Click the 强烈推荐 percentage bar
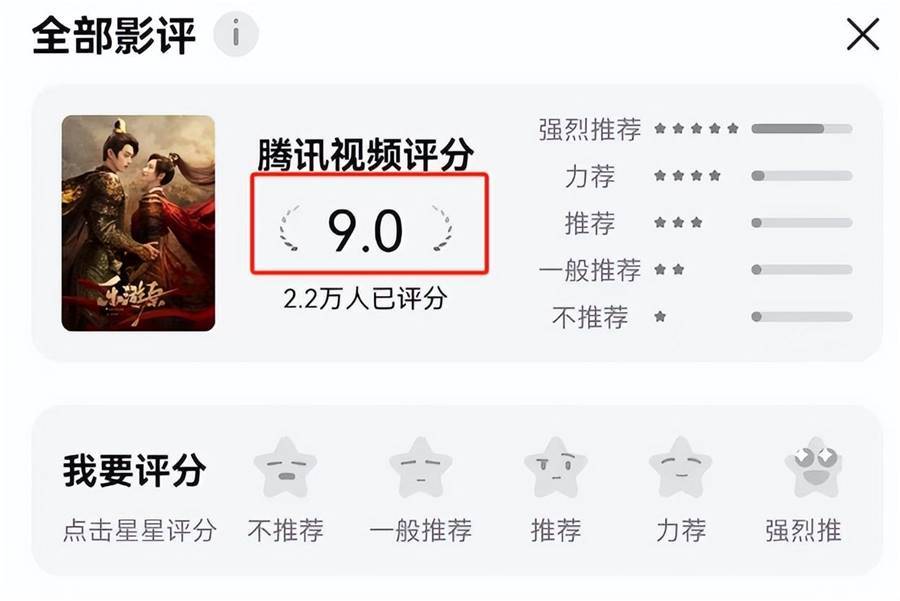 (x=802, y=129)
